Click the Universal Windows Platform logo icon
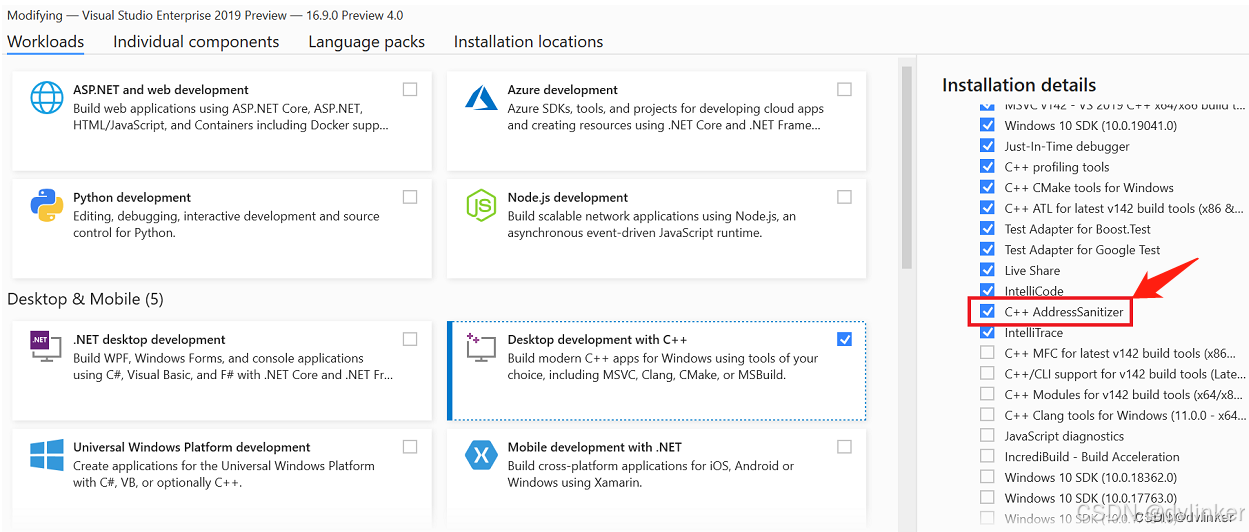Image resolution: width=1249 pixels, height=532 pixels. [x=47, y=456]
